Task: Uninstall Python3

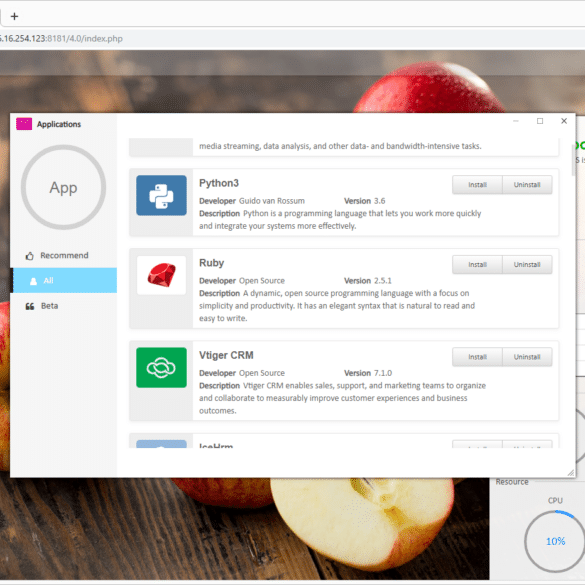Action: click(x=527, y=185)
